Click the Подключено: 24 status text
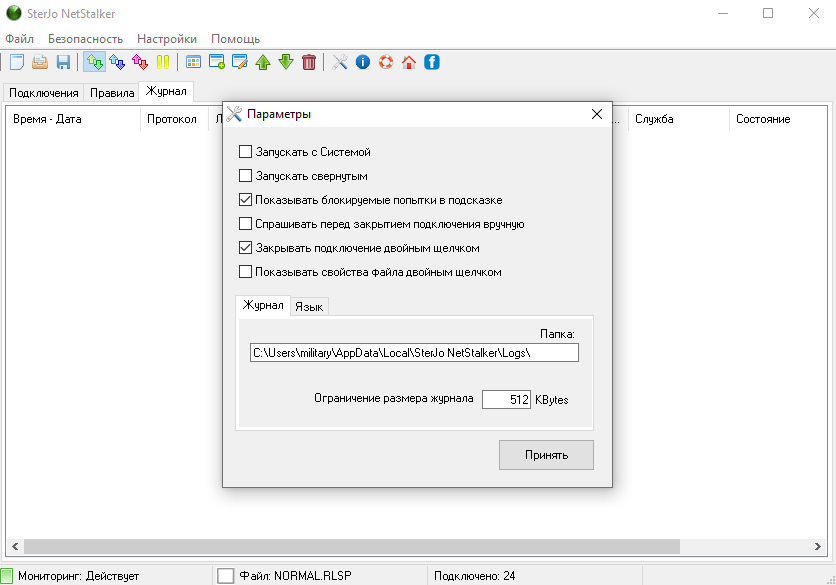Screen dimensions: 836x585 pyautogui.click(x=475, y=576)
